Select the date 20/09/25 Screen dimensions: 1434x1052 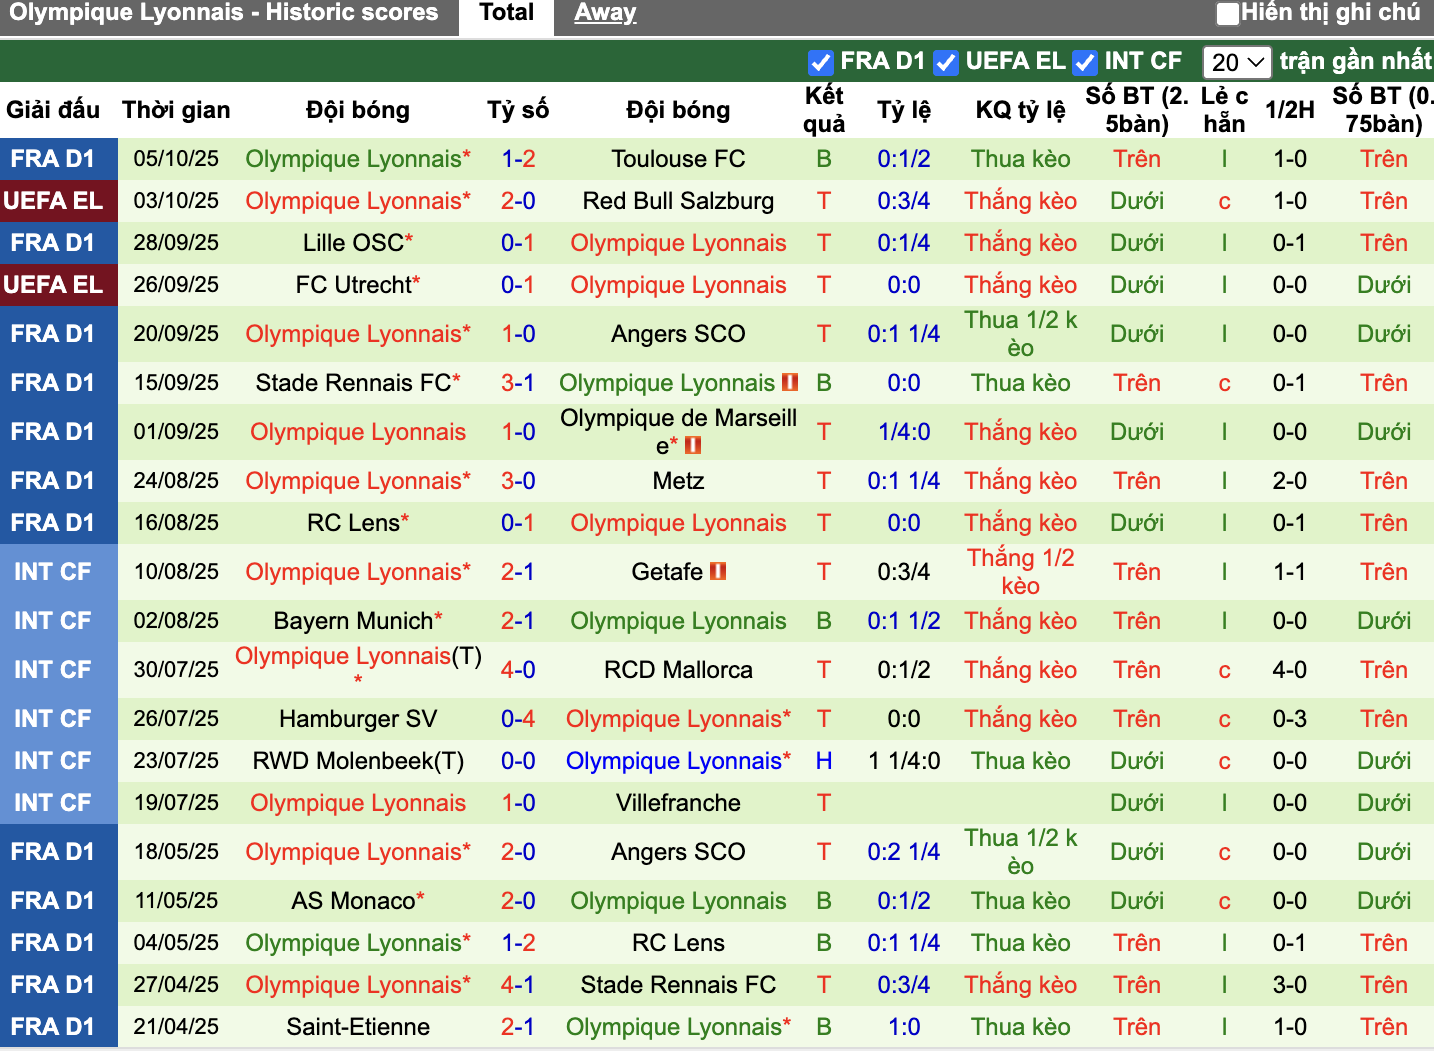[x=176, y=334]
